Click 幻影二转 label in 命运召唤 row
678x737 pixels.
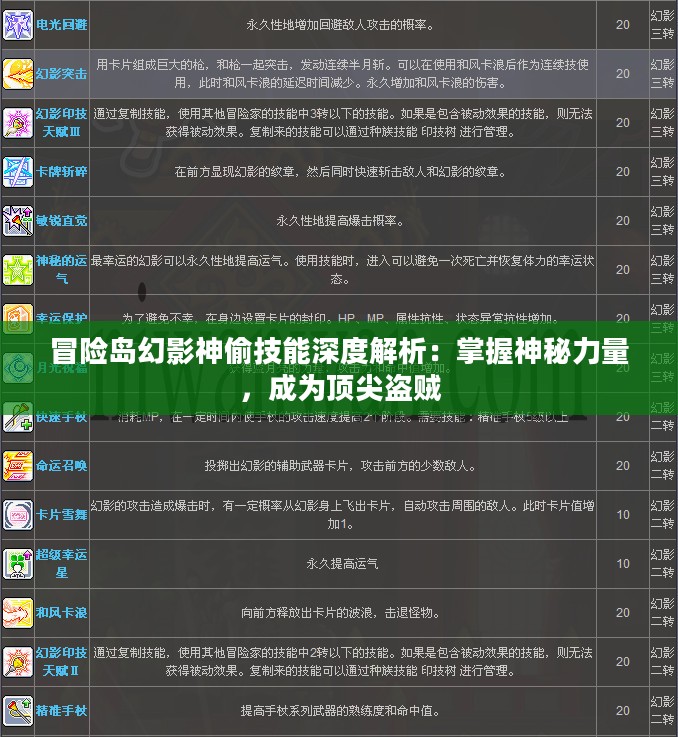(x=662, y=466)
